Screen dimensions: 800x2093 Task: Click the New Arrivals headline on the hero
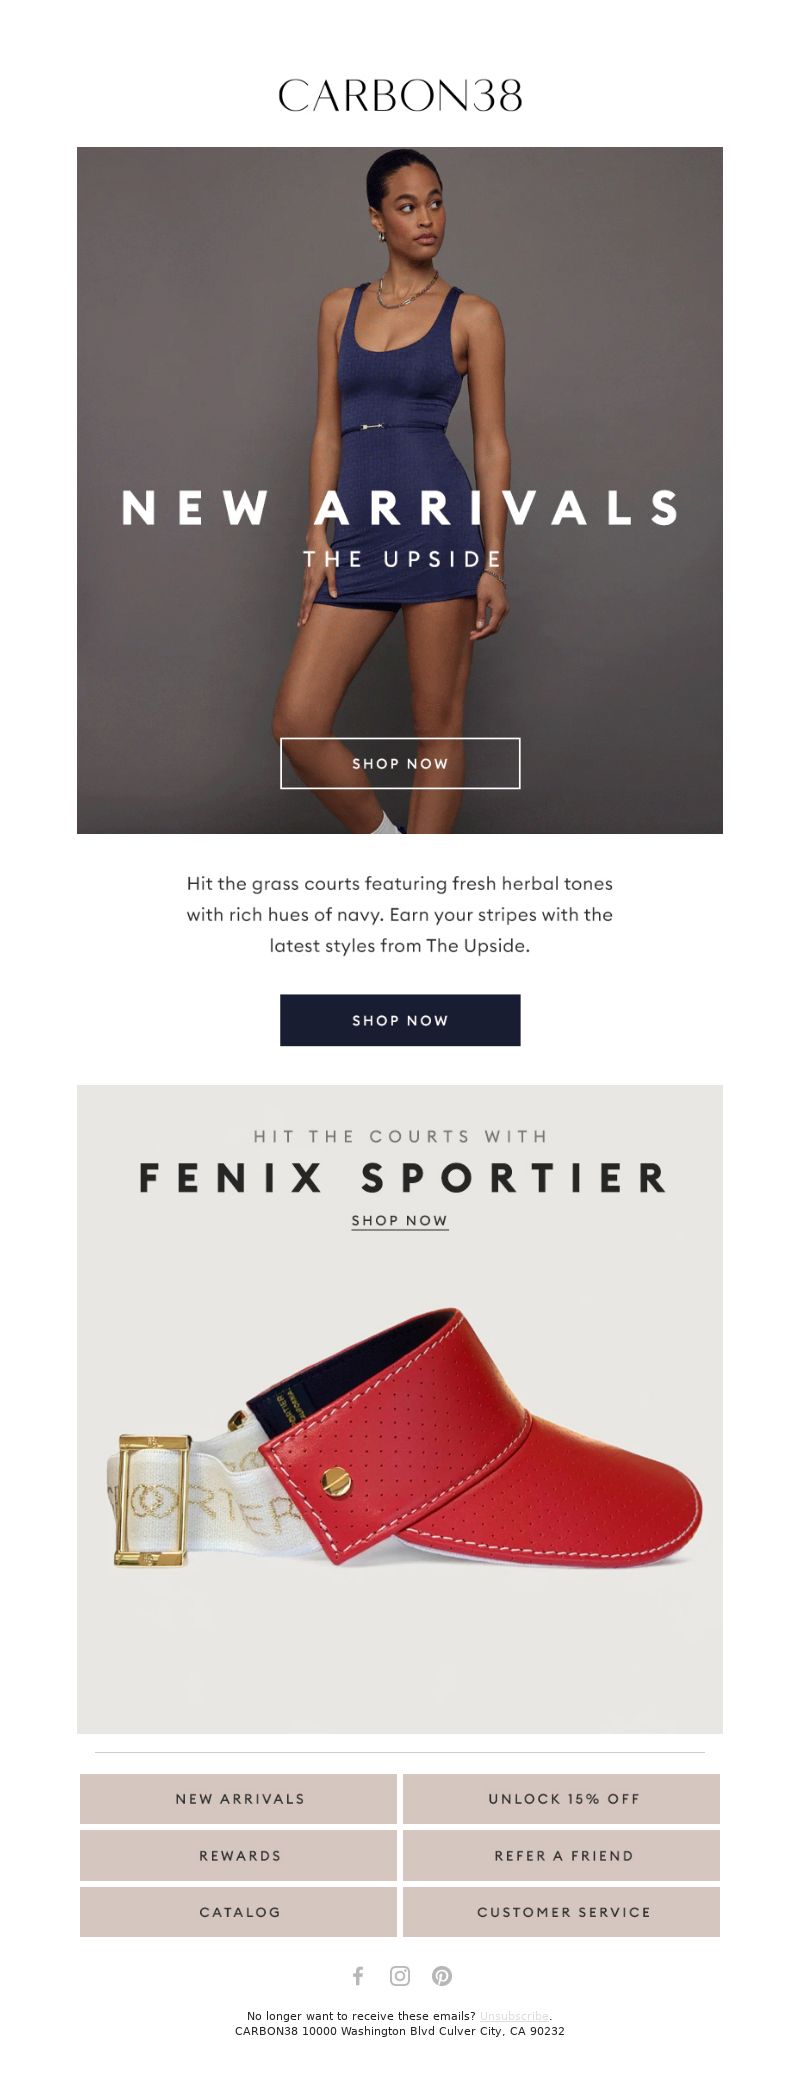[400, 508]
